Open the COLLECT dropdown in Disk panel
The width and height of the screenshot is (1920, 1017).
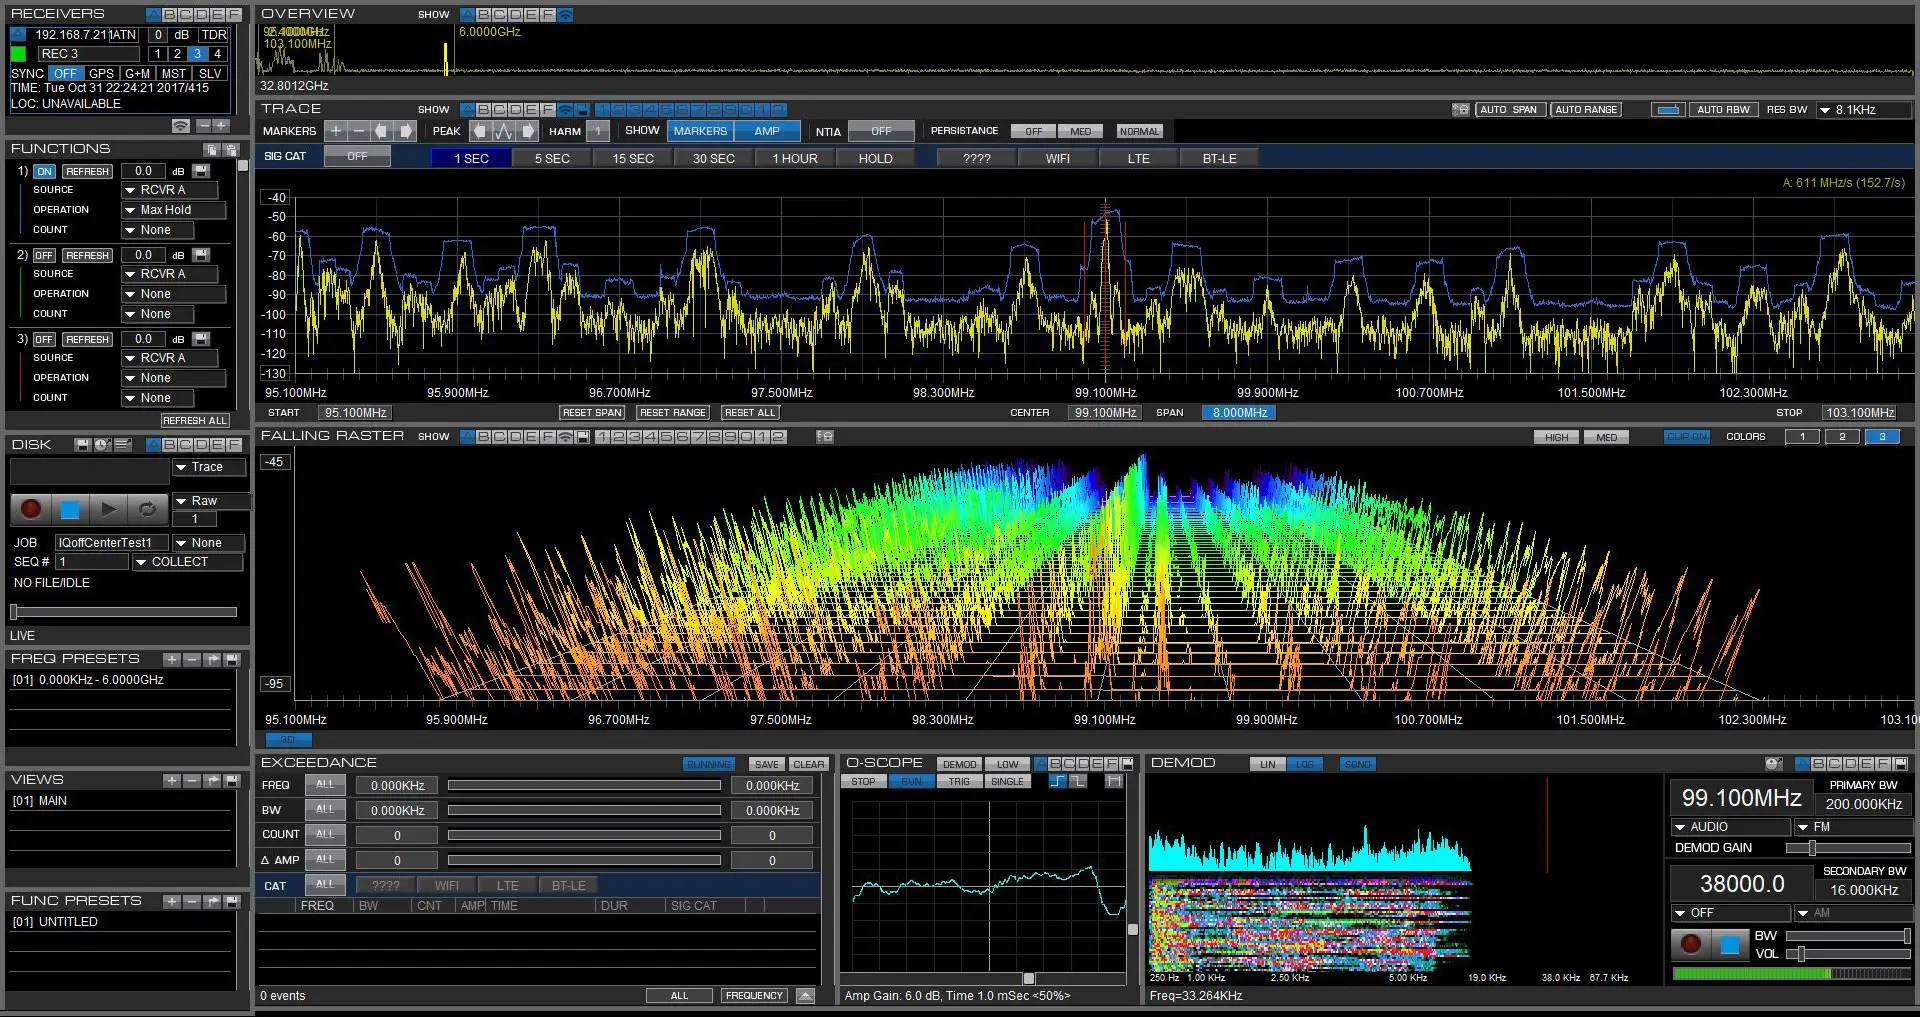pos(188,562)
